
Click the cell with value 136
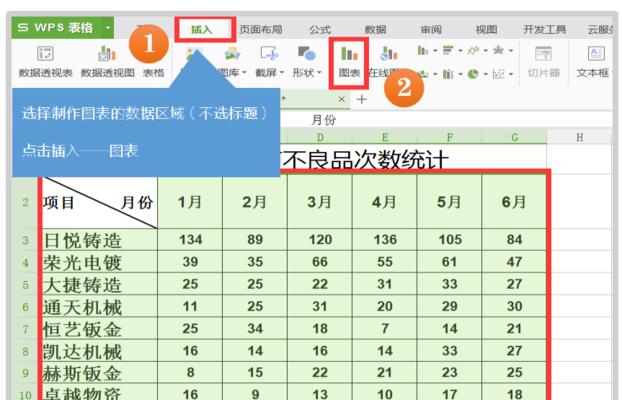pos(385,240)
